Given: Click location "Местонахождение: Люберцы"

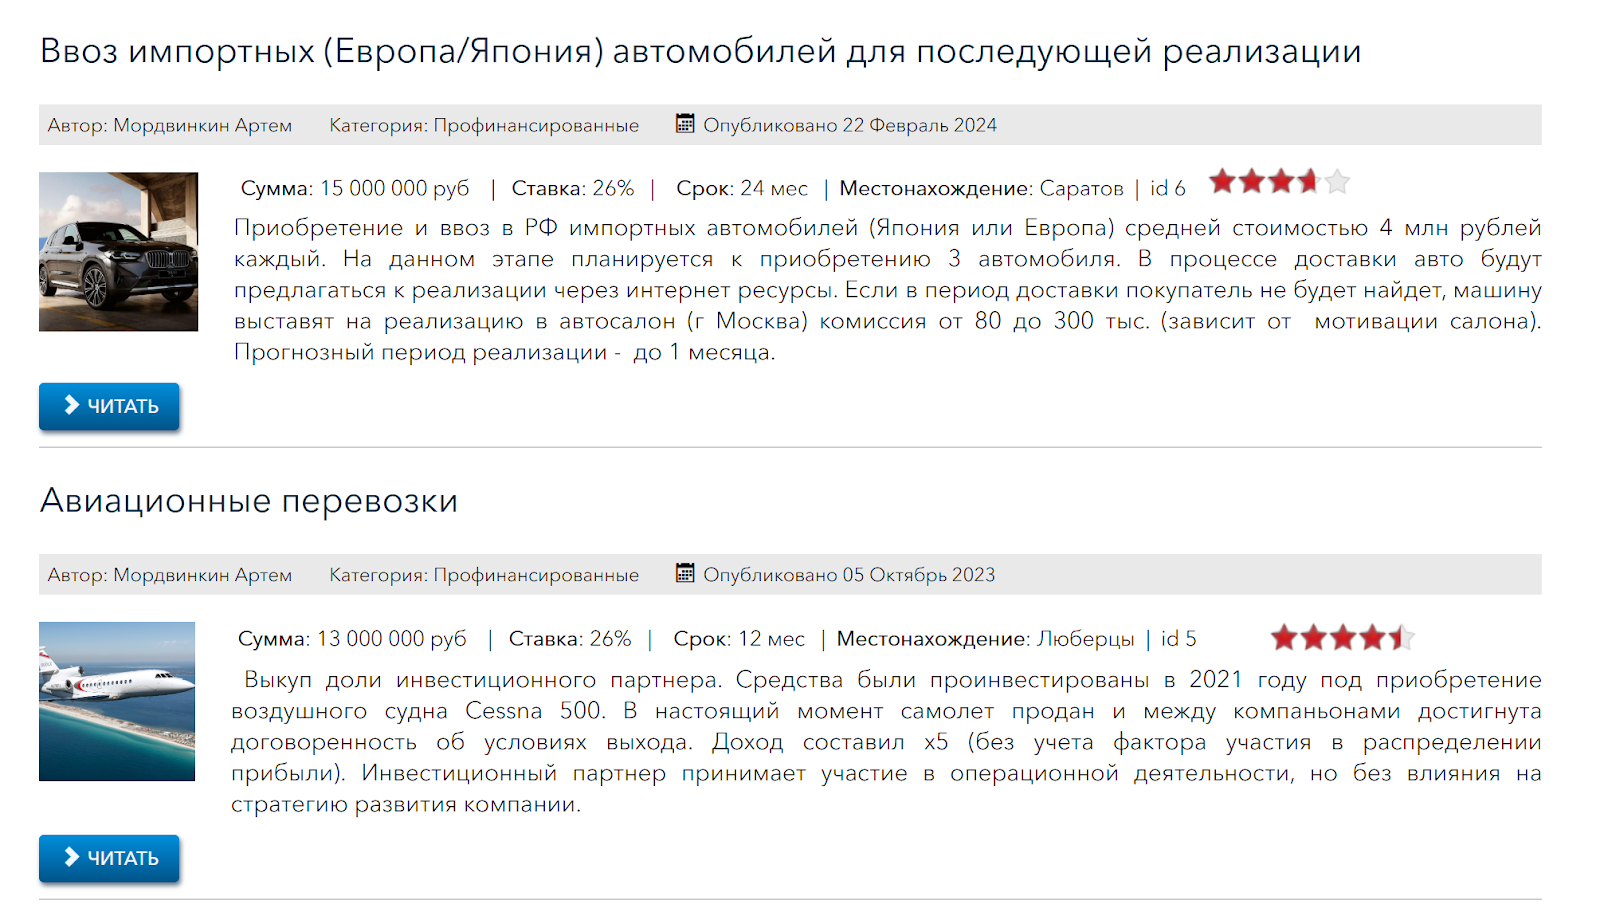Looking at the screenshot, I should [x=986, y=638].
